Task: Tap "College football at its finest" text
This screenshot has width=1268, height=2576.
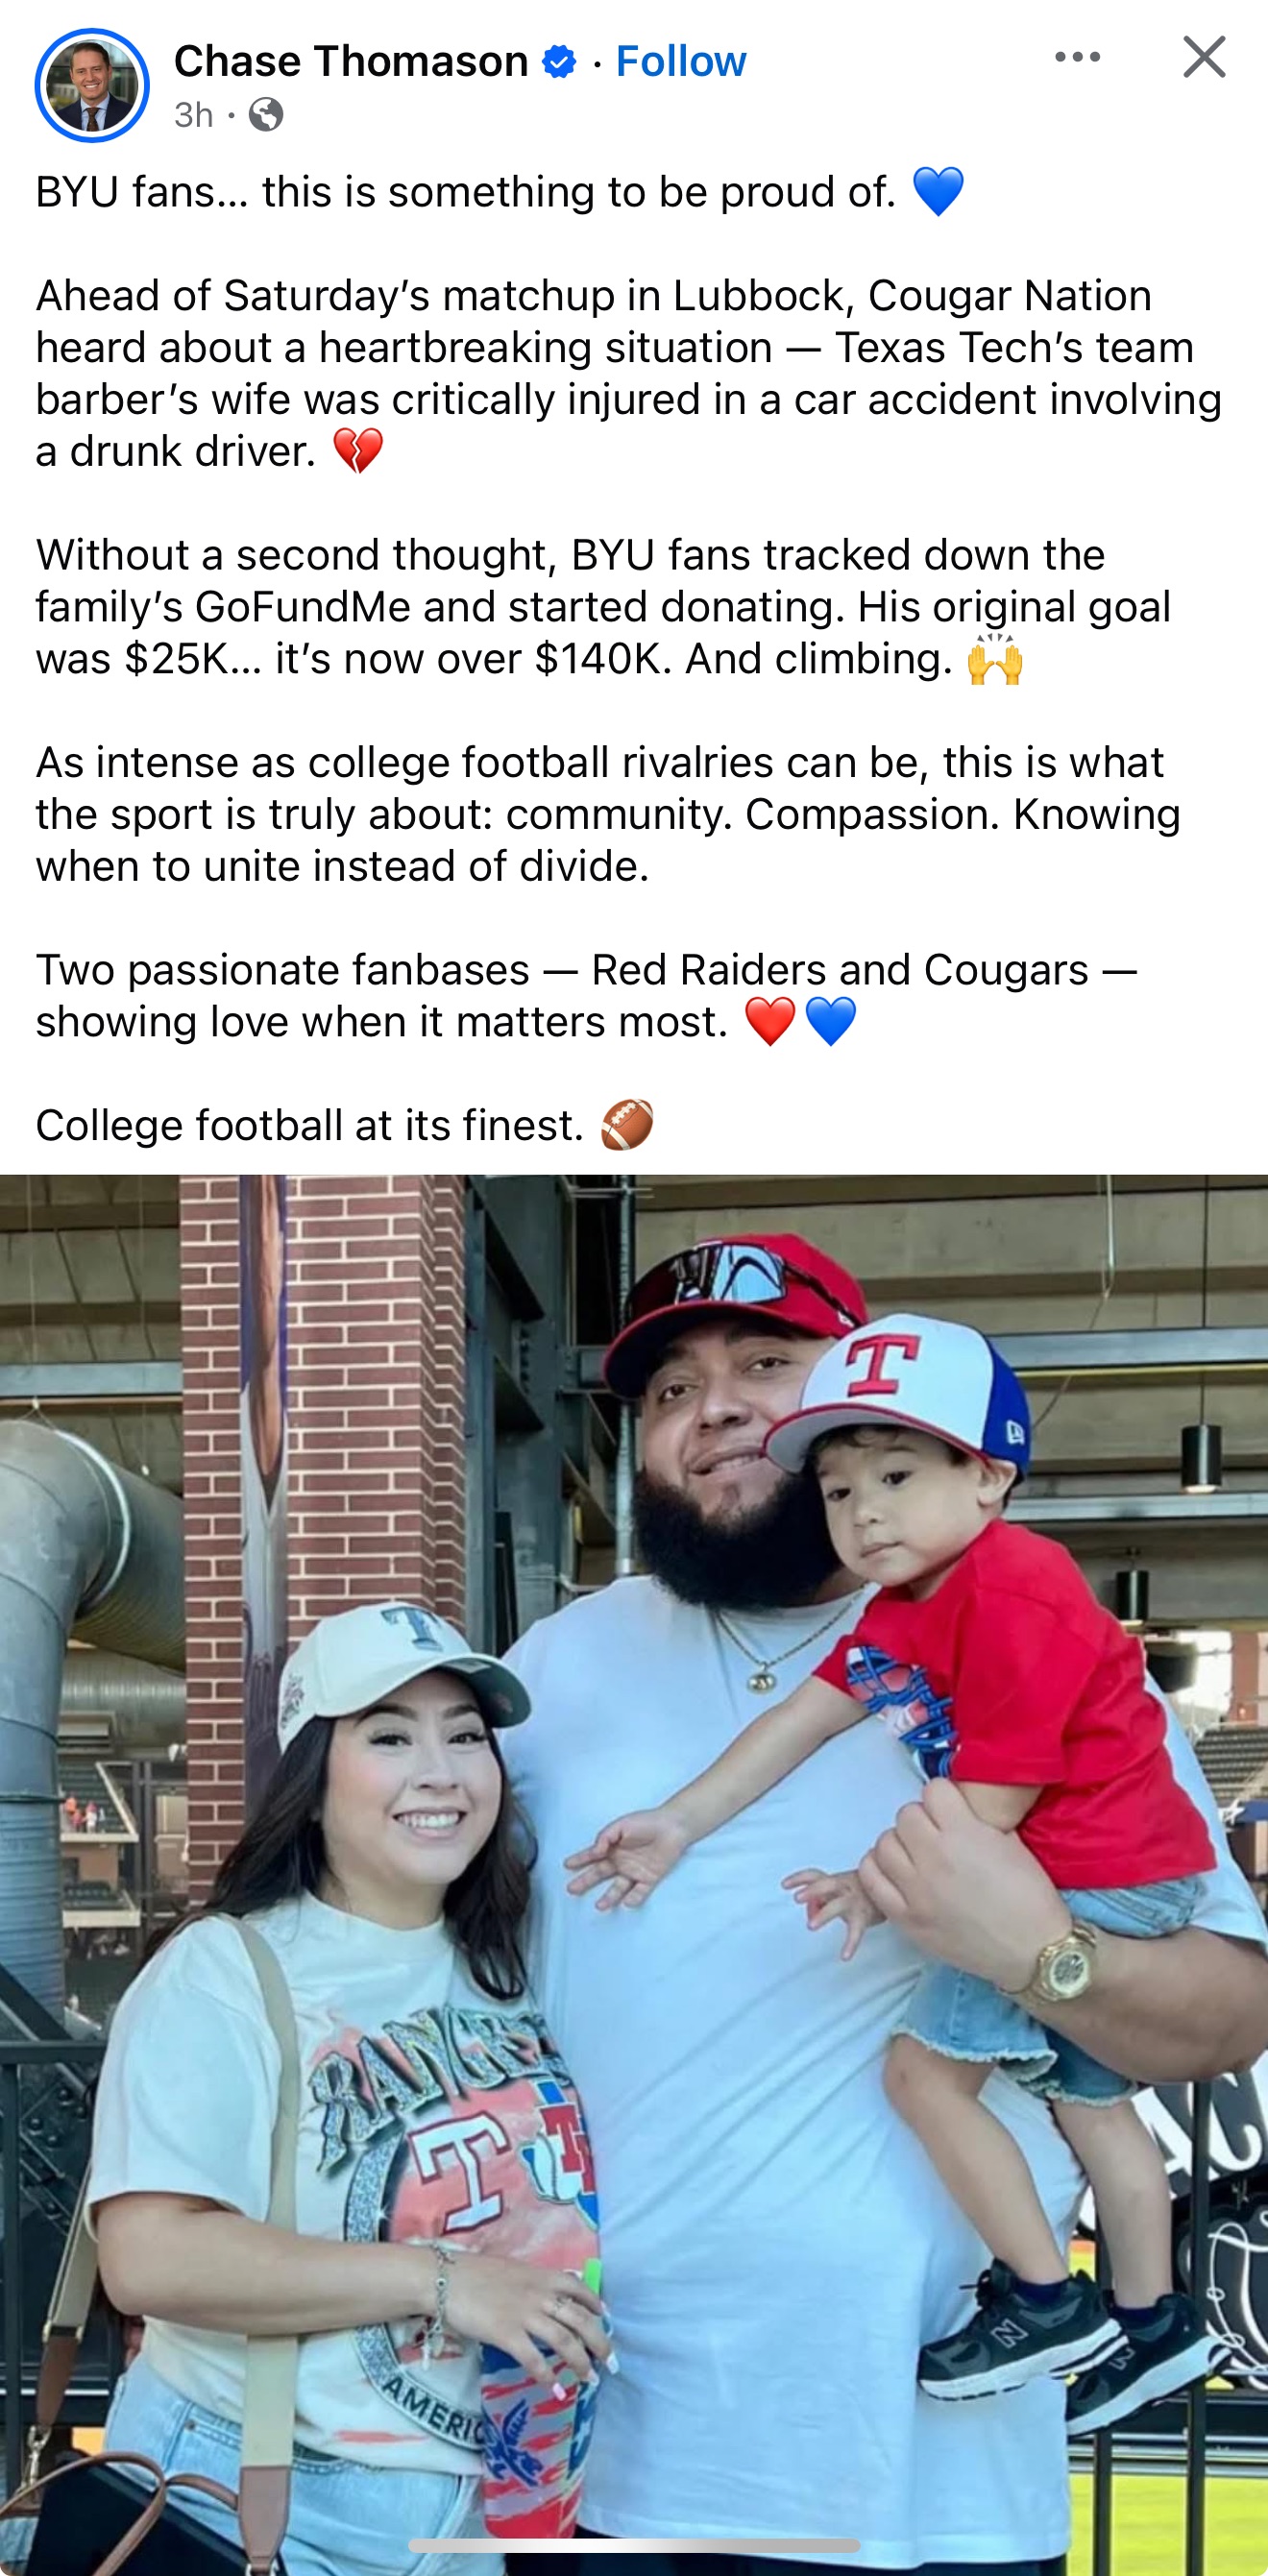Action: click(x=309, y=1125)
